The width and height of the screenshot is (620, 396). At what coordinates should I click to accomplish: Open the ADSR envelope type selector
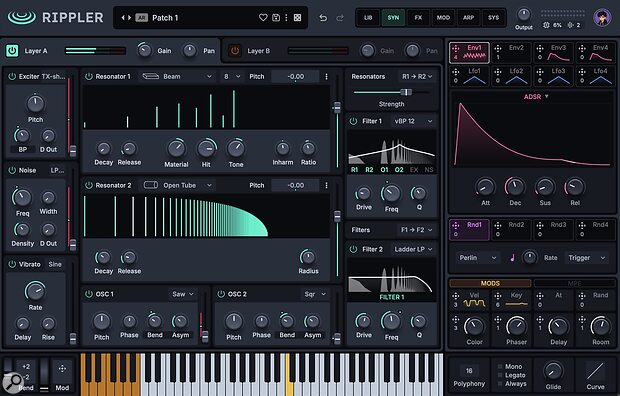point(536,97)
